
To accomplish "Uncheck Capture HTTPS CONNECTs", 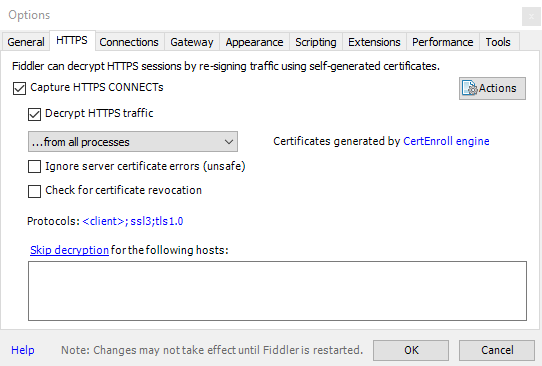I will tap(19, 88).
